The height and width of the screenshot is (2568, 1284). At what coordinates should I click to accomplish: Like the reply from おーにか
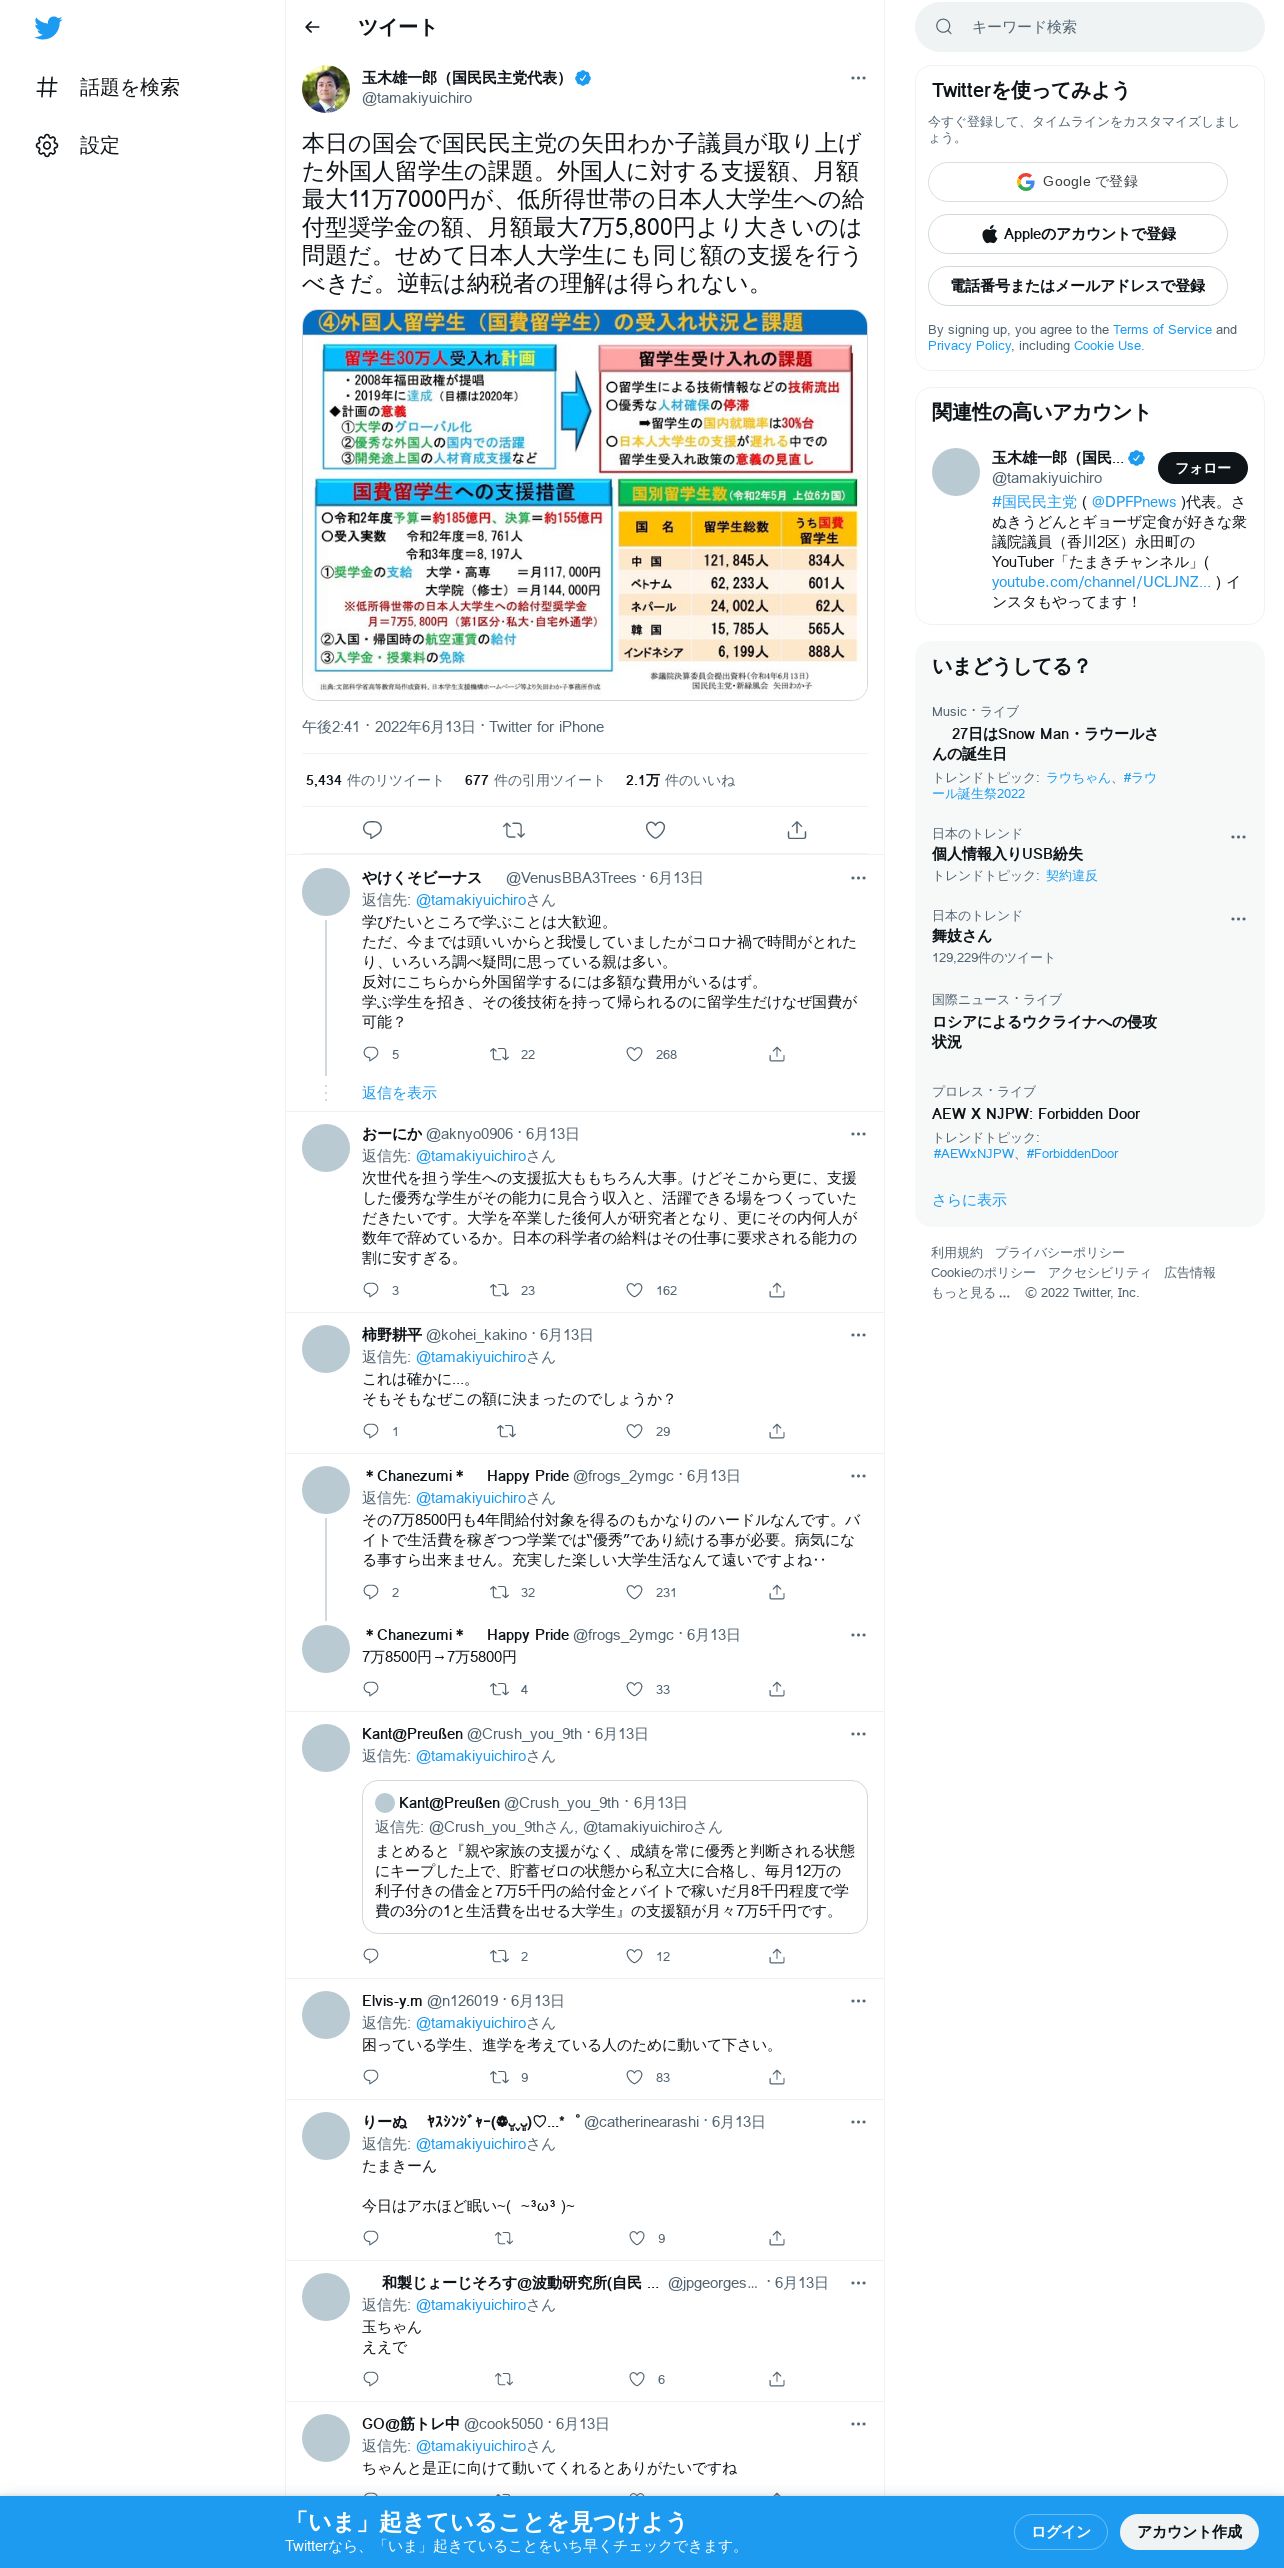pos(634,1290)
